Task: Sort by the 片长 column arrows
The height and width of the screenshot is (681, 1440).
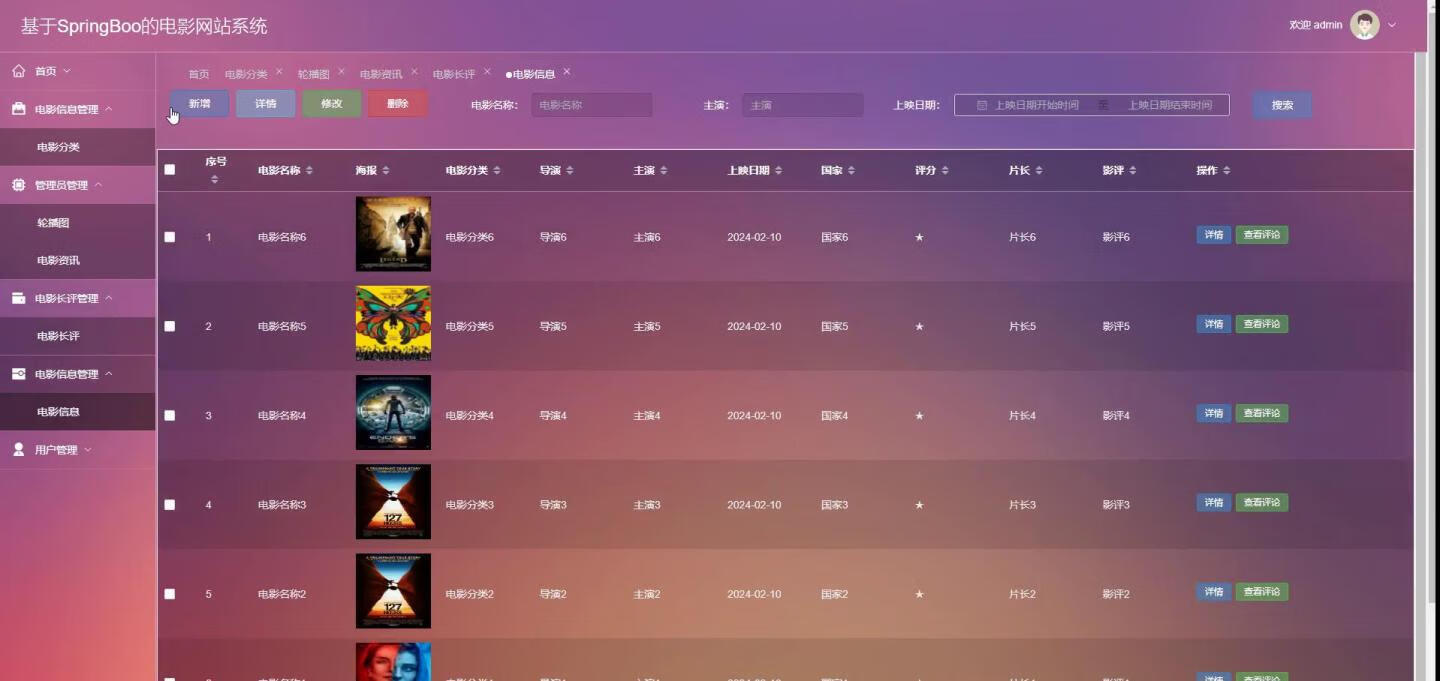Action: point(1039,171)
